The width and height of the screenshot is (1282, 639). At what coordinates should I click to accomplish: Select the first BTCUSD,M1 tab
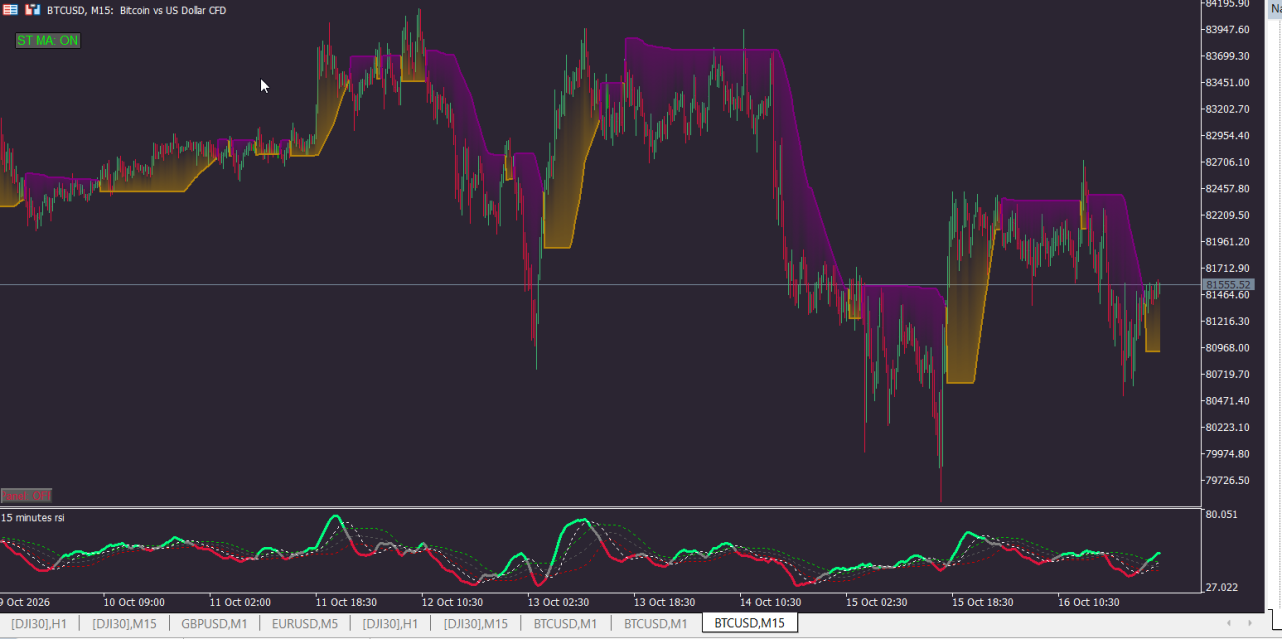[565, 624]
